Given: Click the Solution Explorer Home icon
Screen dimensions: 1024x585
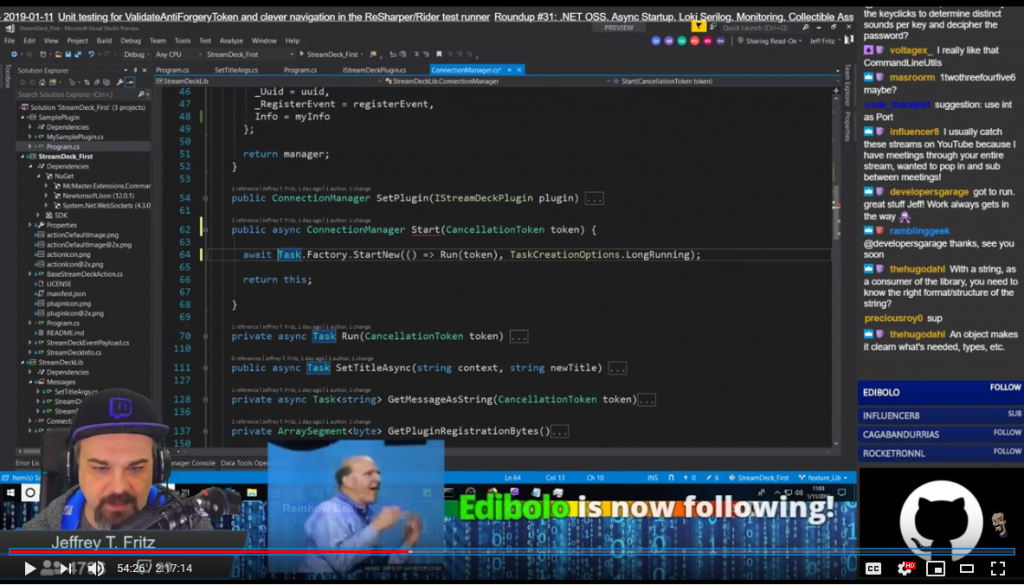Looking at the screenshot, I should pos(43,82).
